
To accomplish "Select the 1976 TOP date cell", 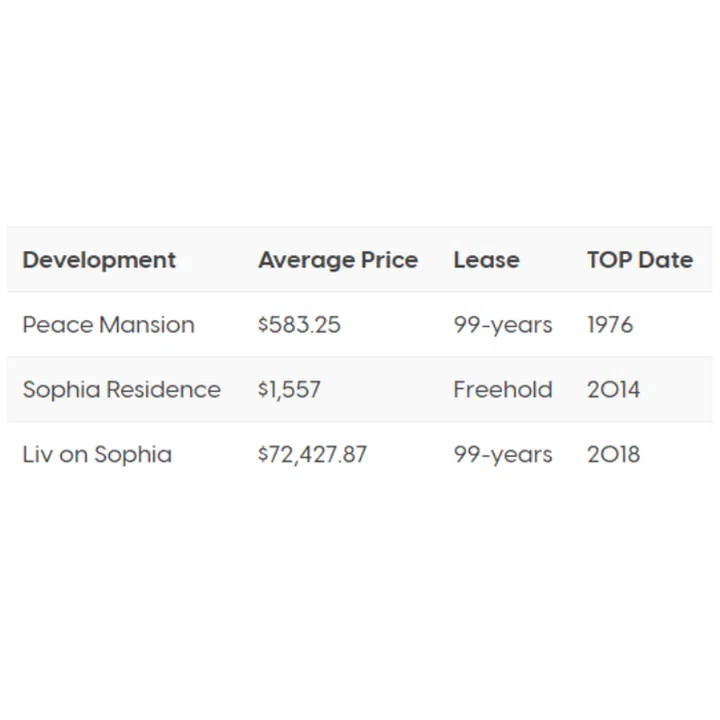I will [610, 325].
